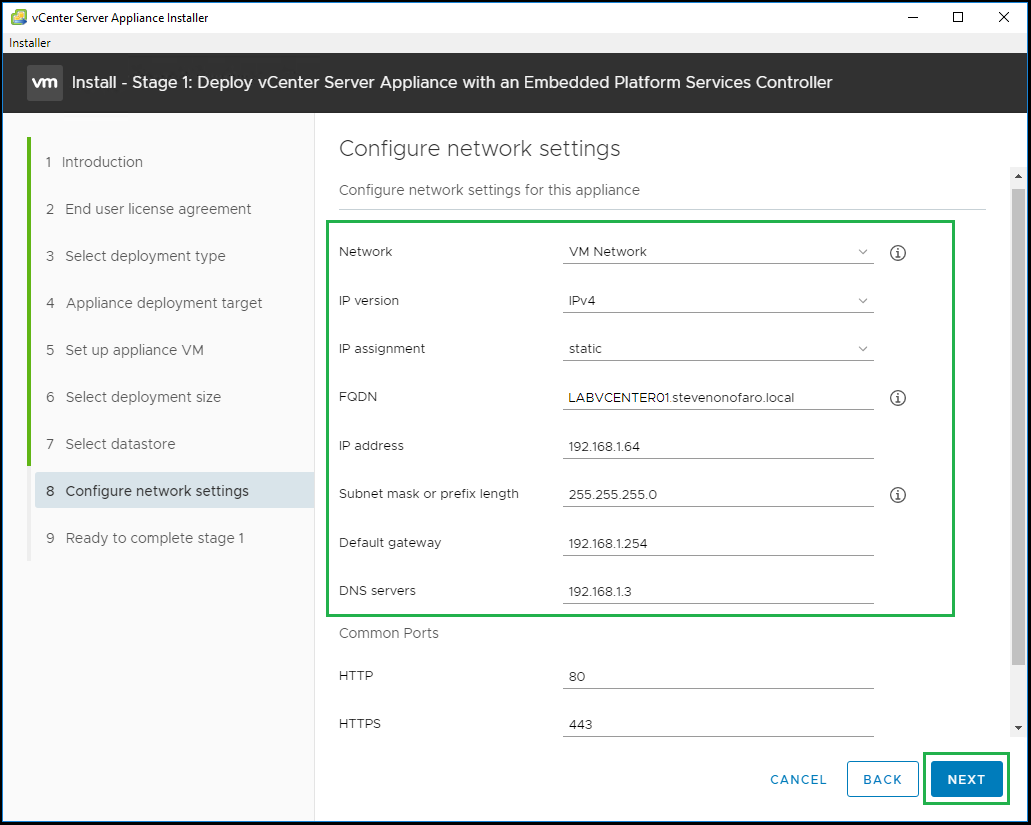1031x825 pixels.
Task: Click the scrollbar down arrow
Action: coord(1018,728)
